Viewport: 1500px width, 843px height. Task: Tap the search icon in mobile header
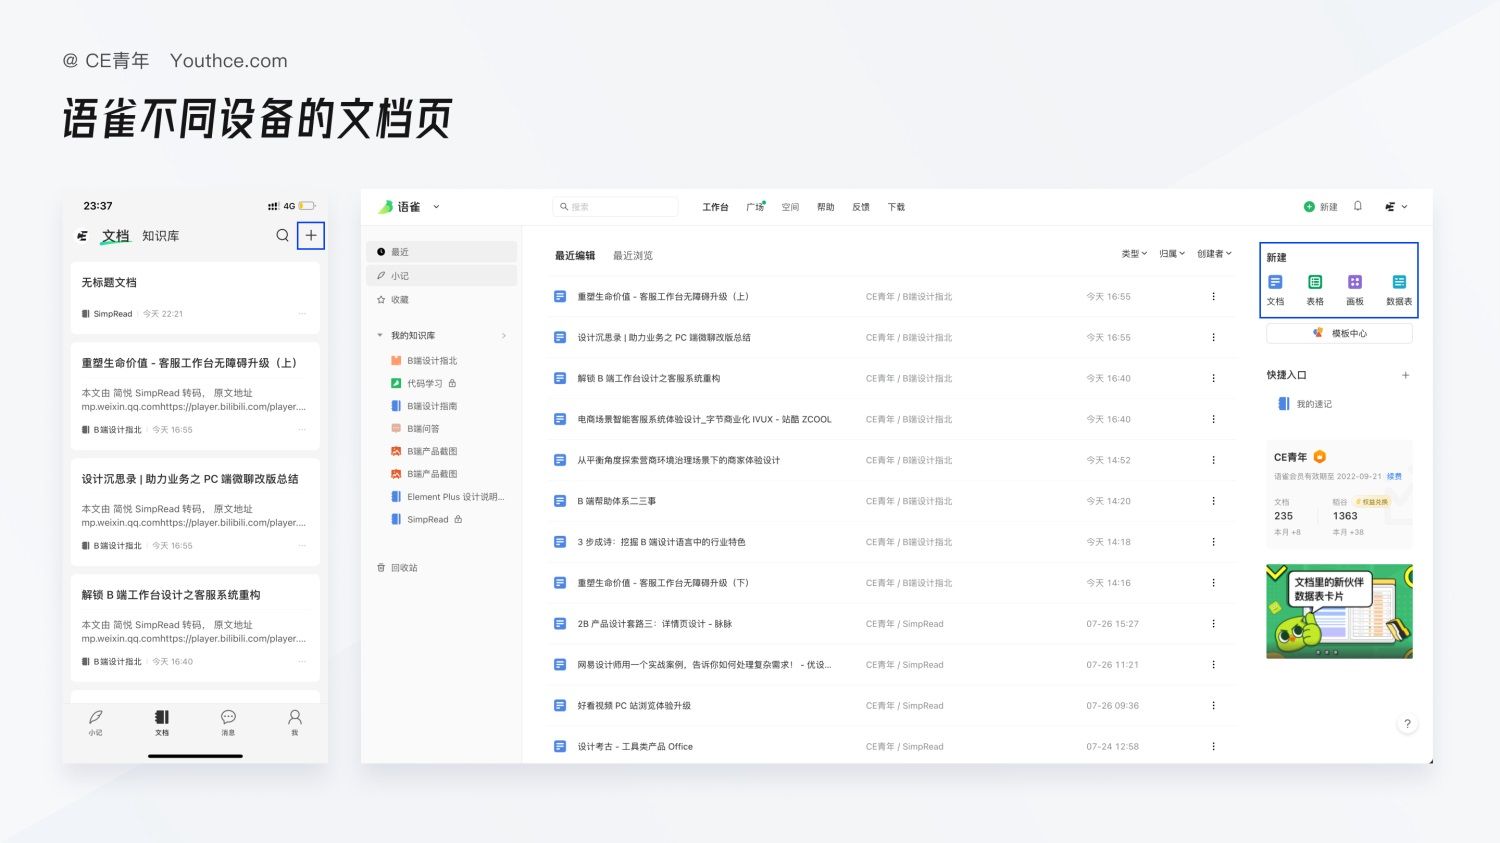tap(282, 235)
